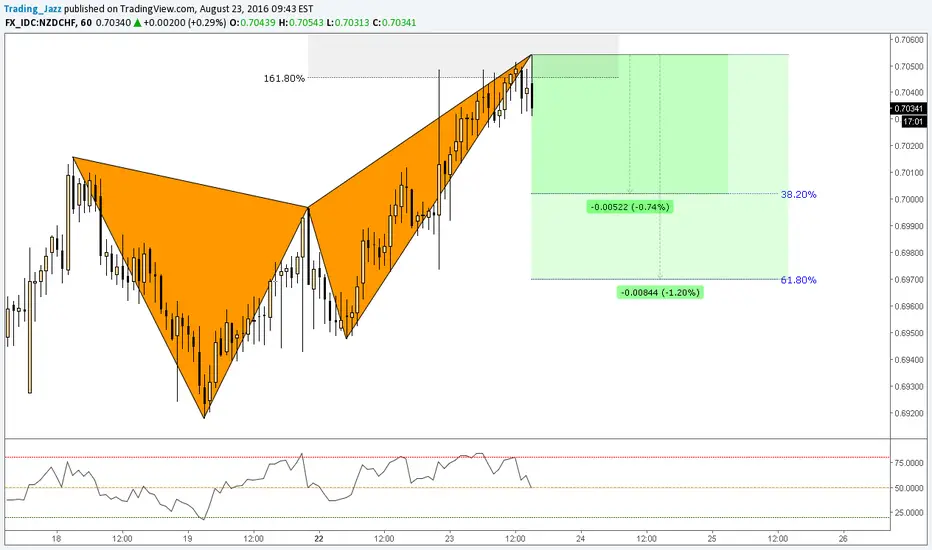Screen dimensions: 932x550
Task: Click the 0.70600 price axis value
Action: 909,40
